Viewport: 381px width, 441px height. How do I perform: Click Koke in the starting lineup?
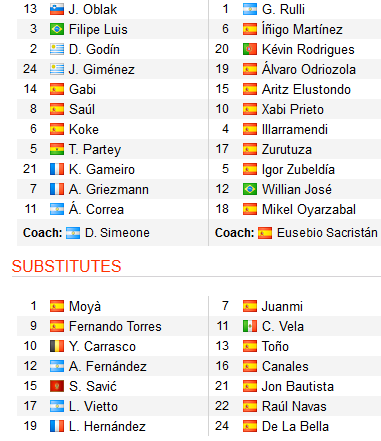click(84, 129)
